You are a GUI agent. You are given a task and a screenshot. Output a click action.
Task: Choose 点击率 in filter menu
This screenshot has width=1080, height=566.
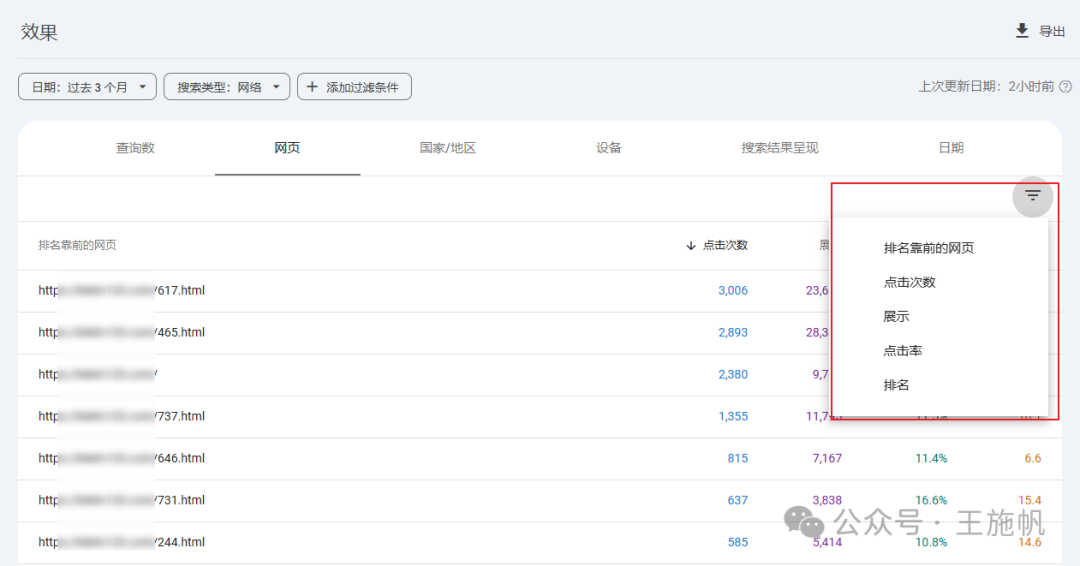point(902,350)
